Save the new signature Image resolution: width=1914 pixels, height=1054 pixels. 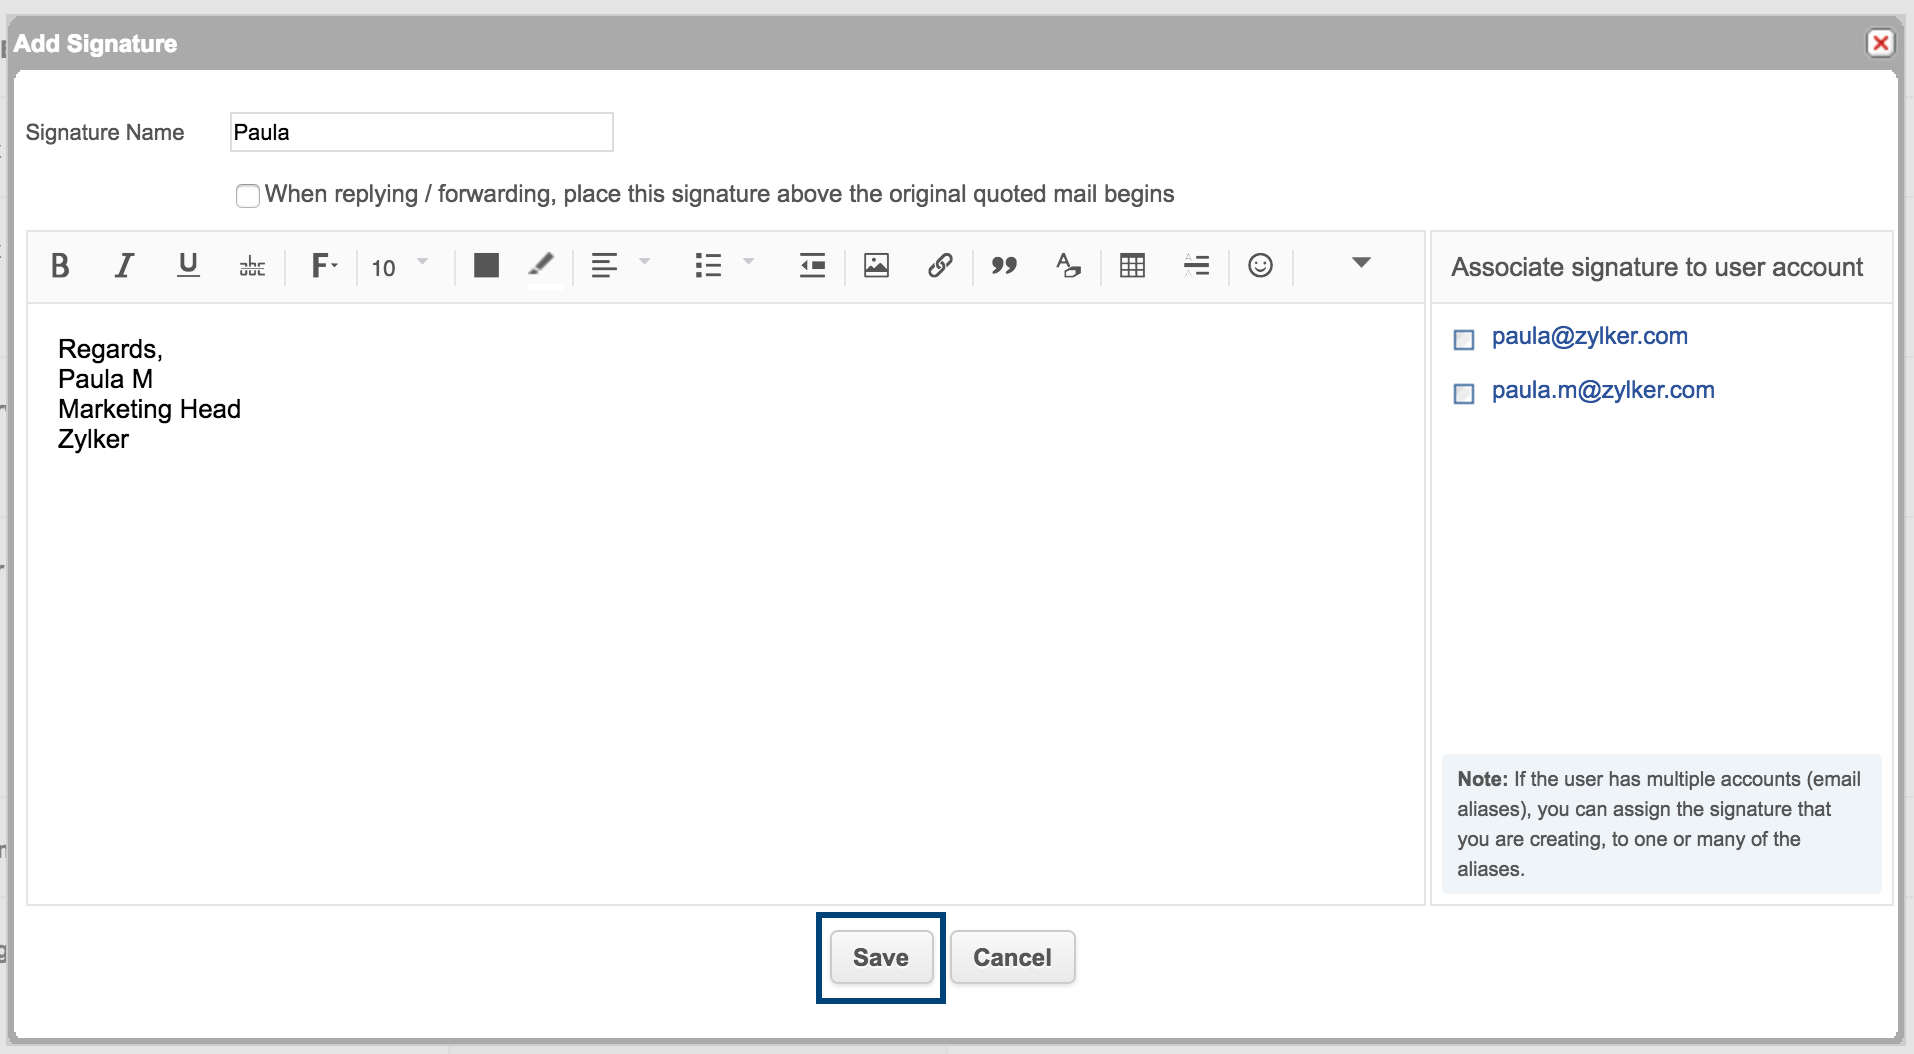(881, 958)
